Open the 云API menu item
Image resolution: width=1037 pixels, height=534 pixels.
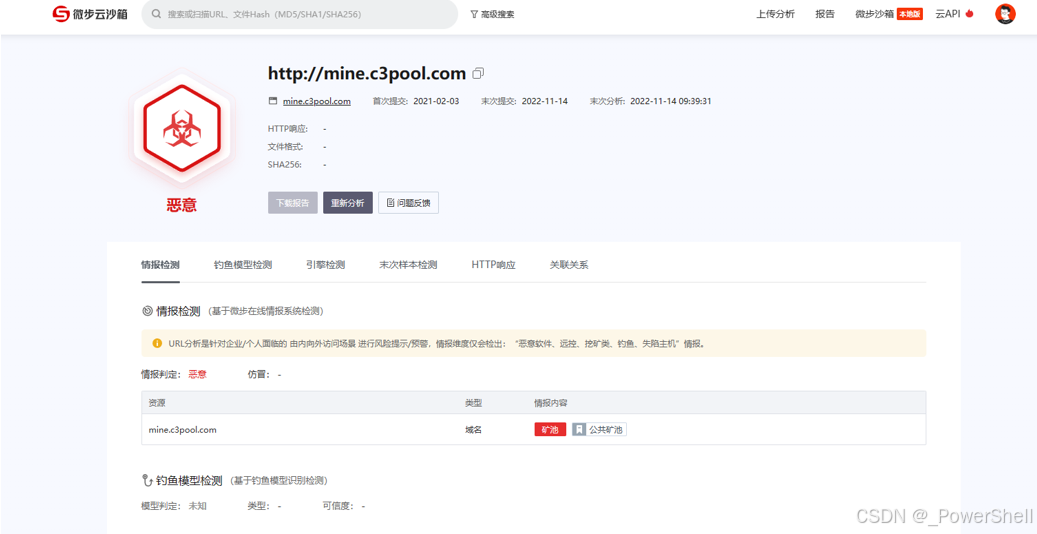[x=954, y=14]
